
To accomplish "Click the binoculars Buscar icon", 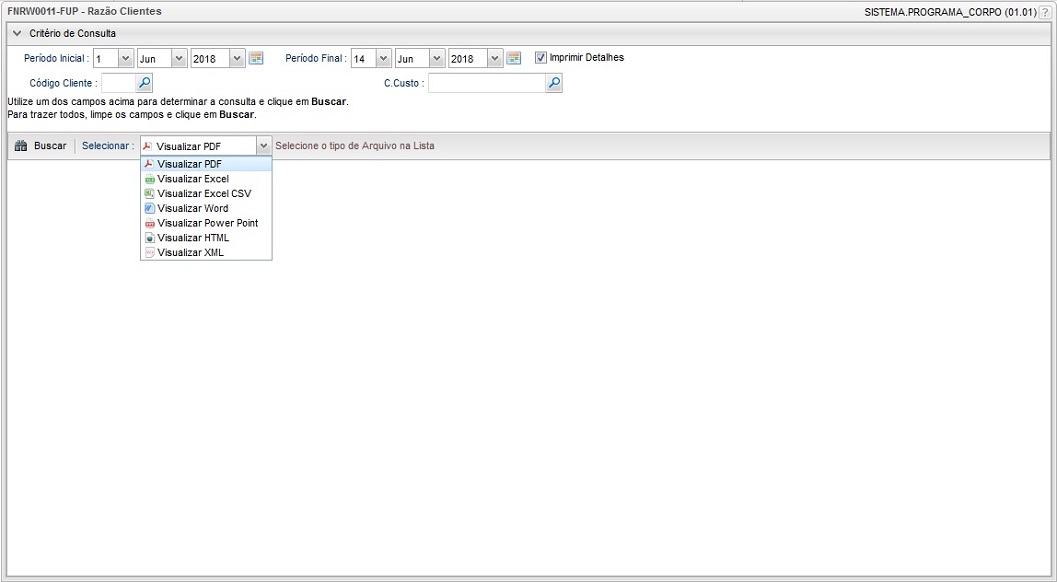I will point(21,146).
